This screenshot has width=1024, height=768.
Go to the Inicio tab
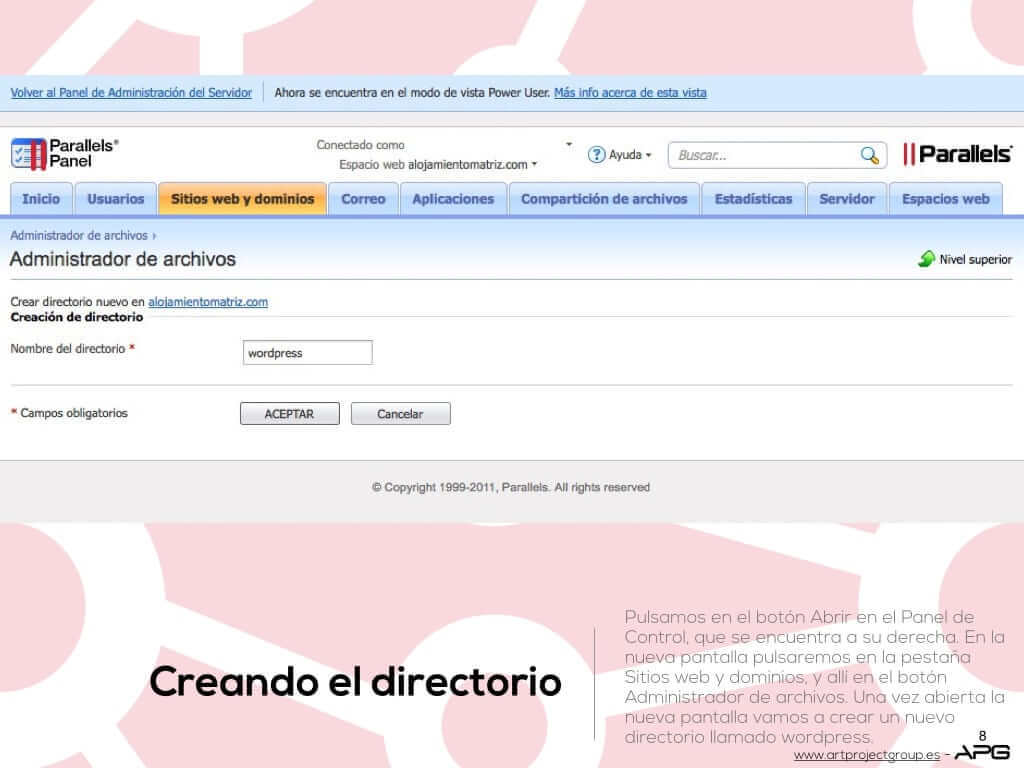(x=41, y=199)
